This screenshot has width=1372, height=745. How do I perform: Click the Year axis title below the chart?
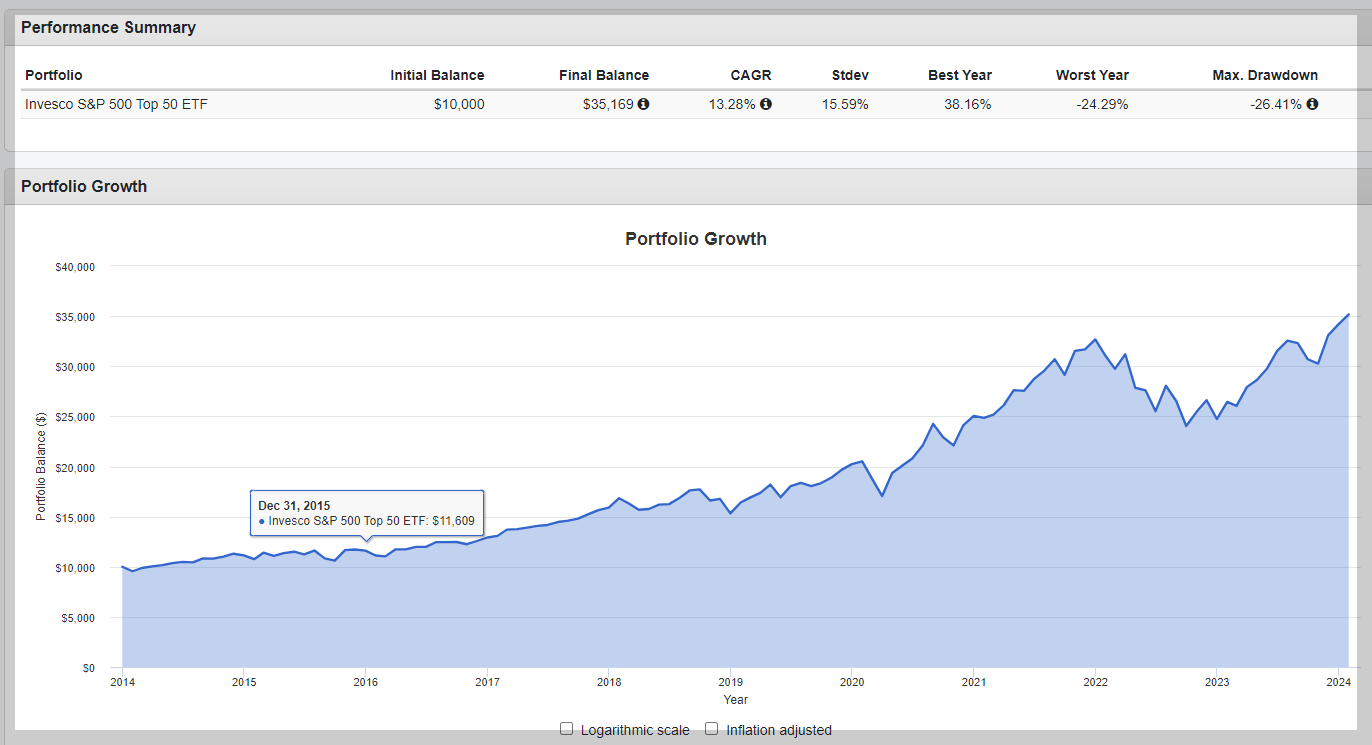(736, 700)
